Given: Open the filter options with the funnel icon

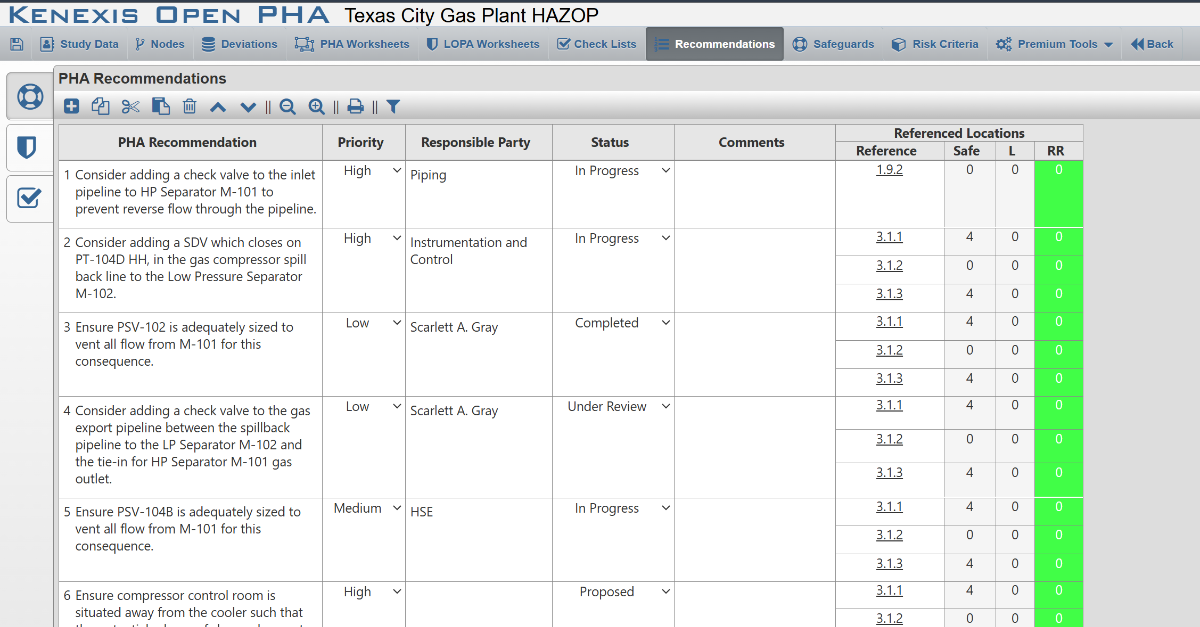Looking at the screenshot, I should 392,106.
